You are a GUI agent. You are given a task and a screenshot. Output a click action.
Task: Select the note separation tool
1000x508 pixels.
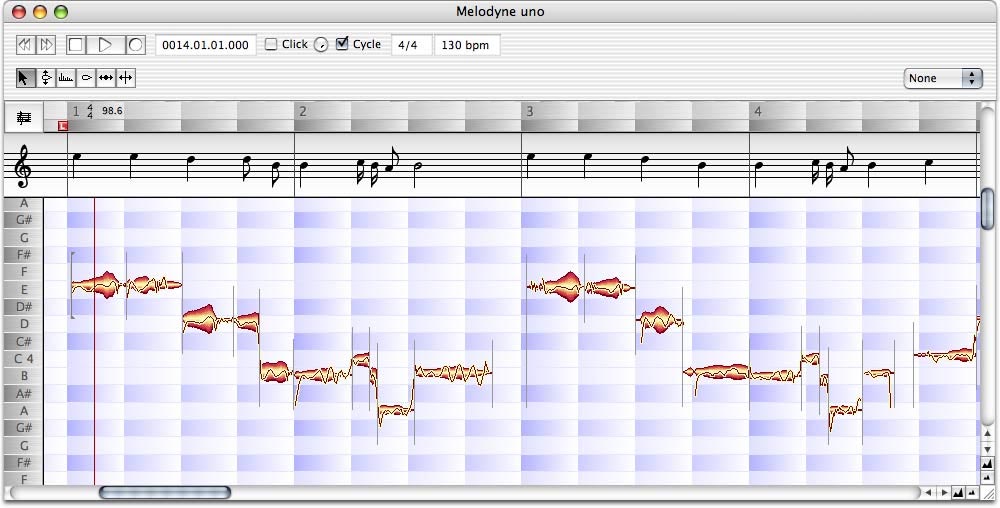126,78
